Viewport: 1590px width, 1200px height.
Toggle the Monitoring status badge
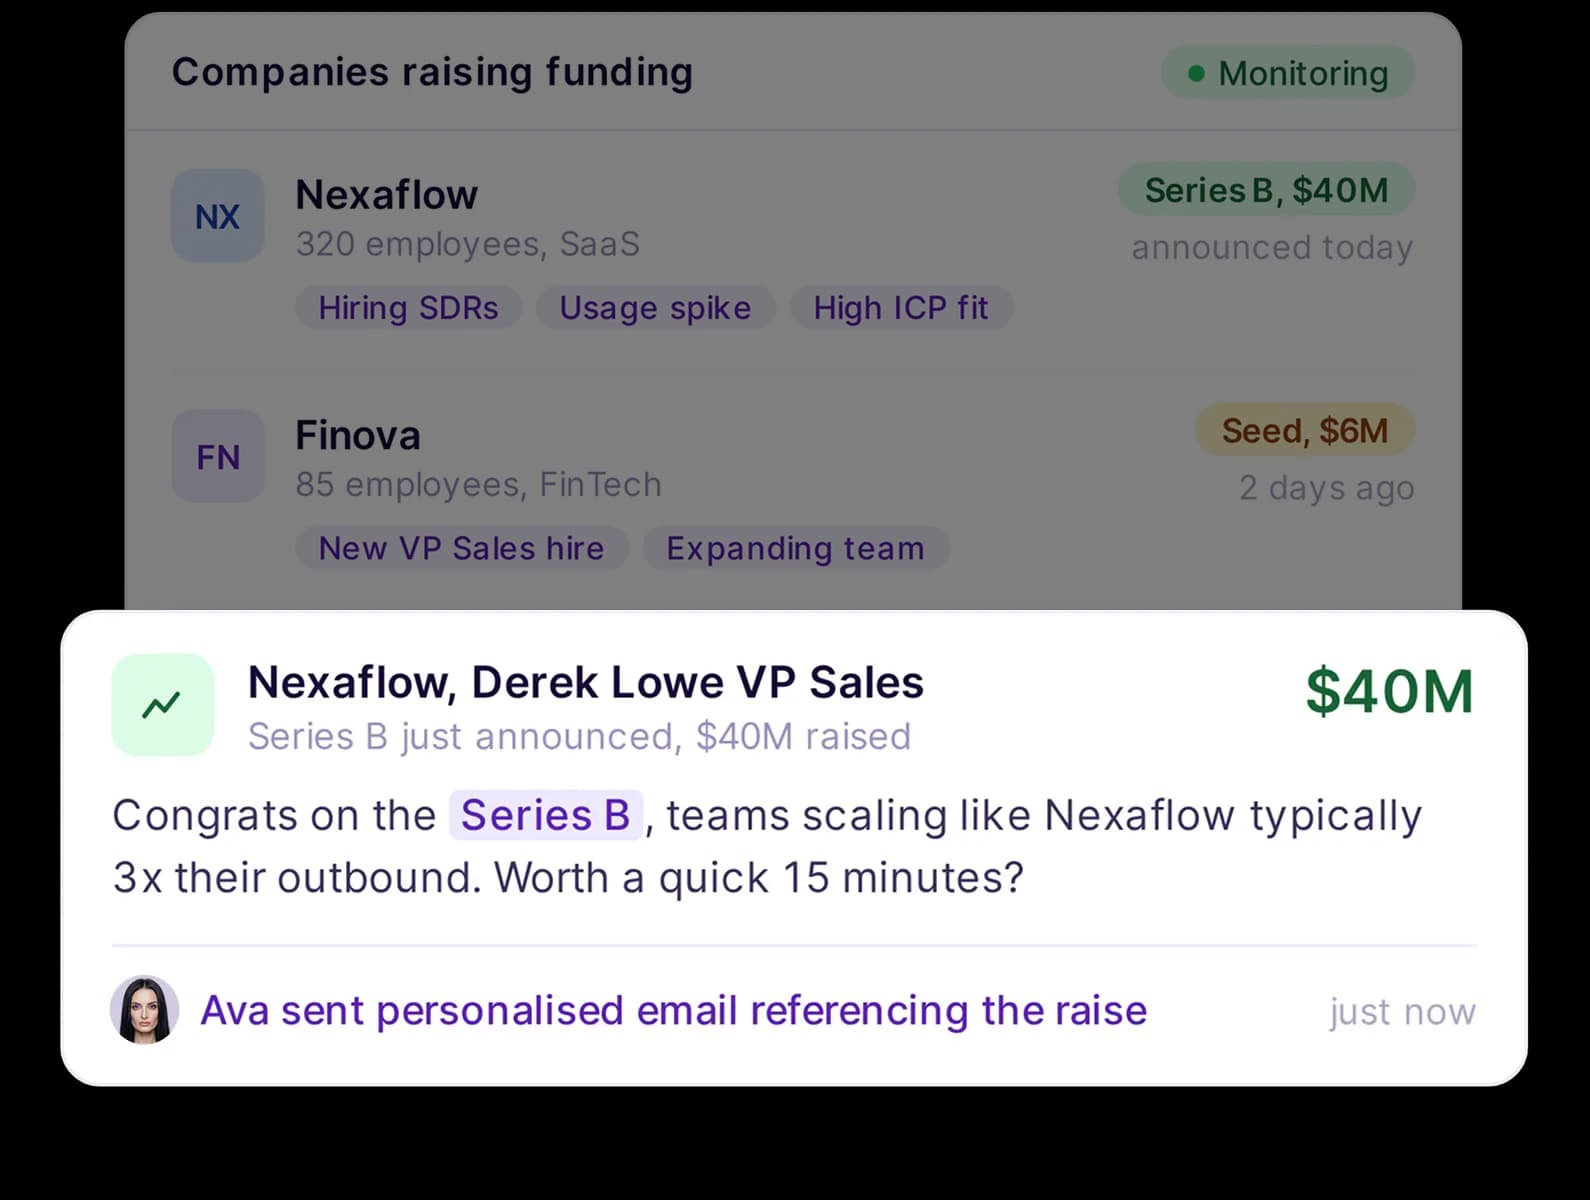pos(1288,72)
